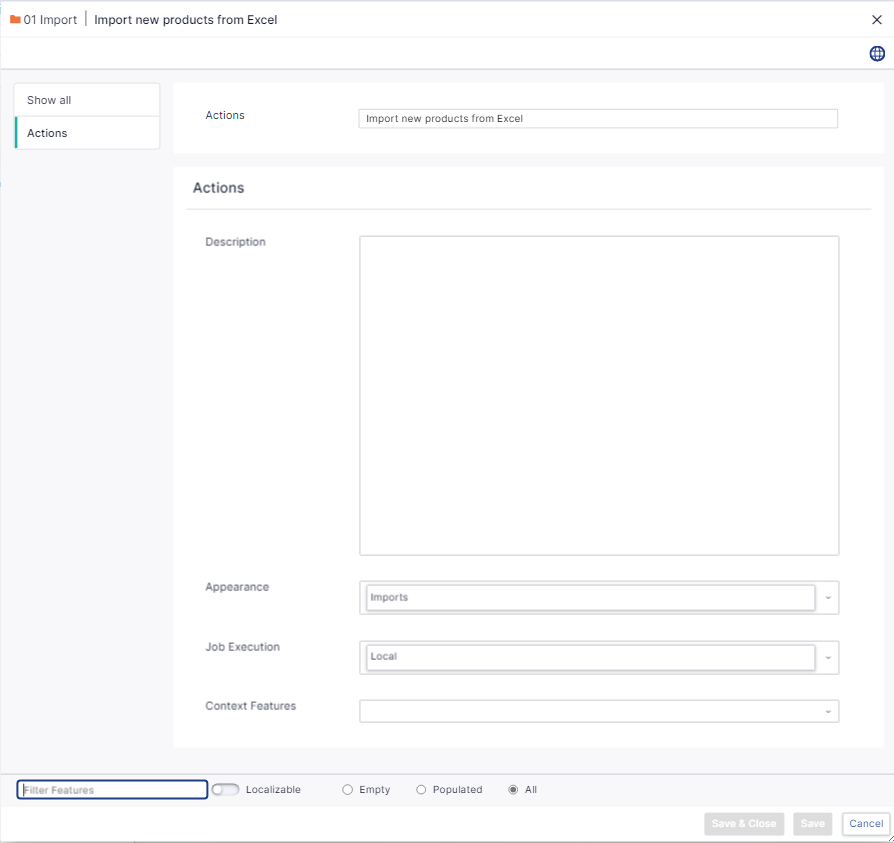894x843 pixels.
Task: Click the Actions name input field
Action: [598, 119]
